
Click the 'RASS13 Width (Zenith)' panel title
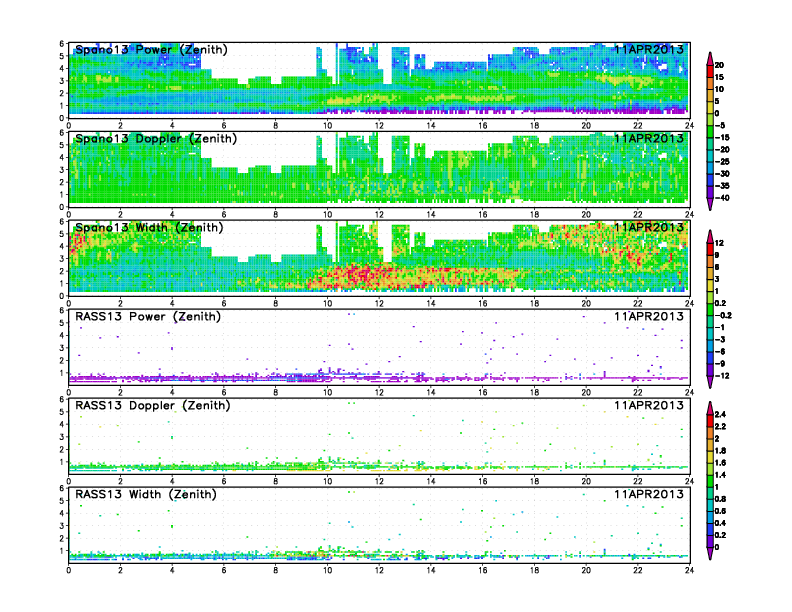145,494
